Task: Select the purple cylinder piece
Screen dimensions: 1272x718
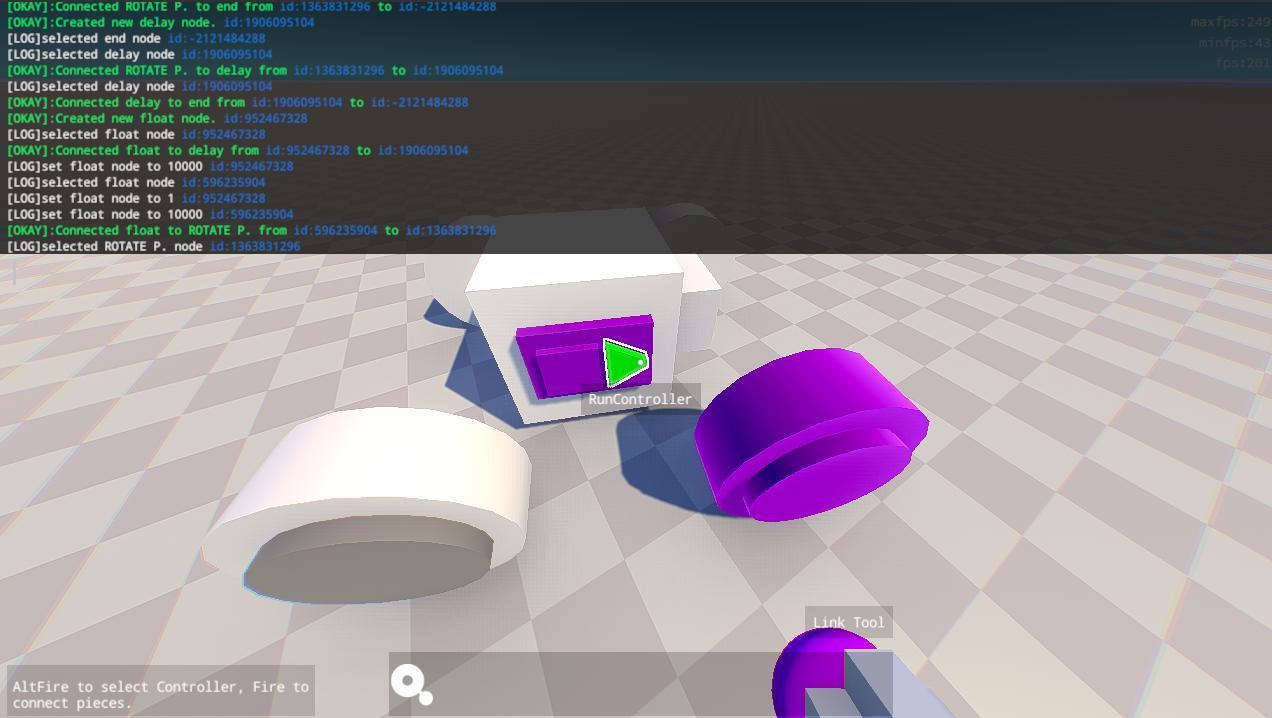Action: point(810,433)
